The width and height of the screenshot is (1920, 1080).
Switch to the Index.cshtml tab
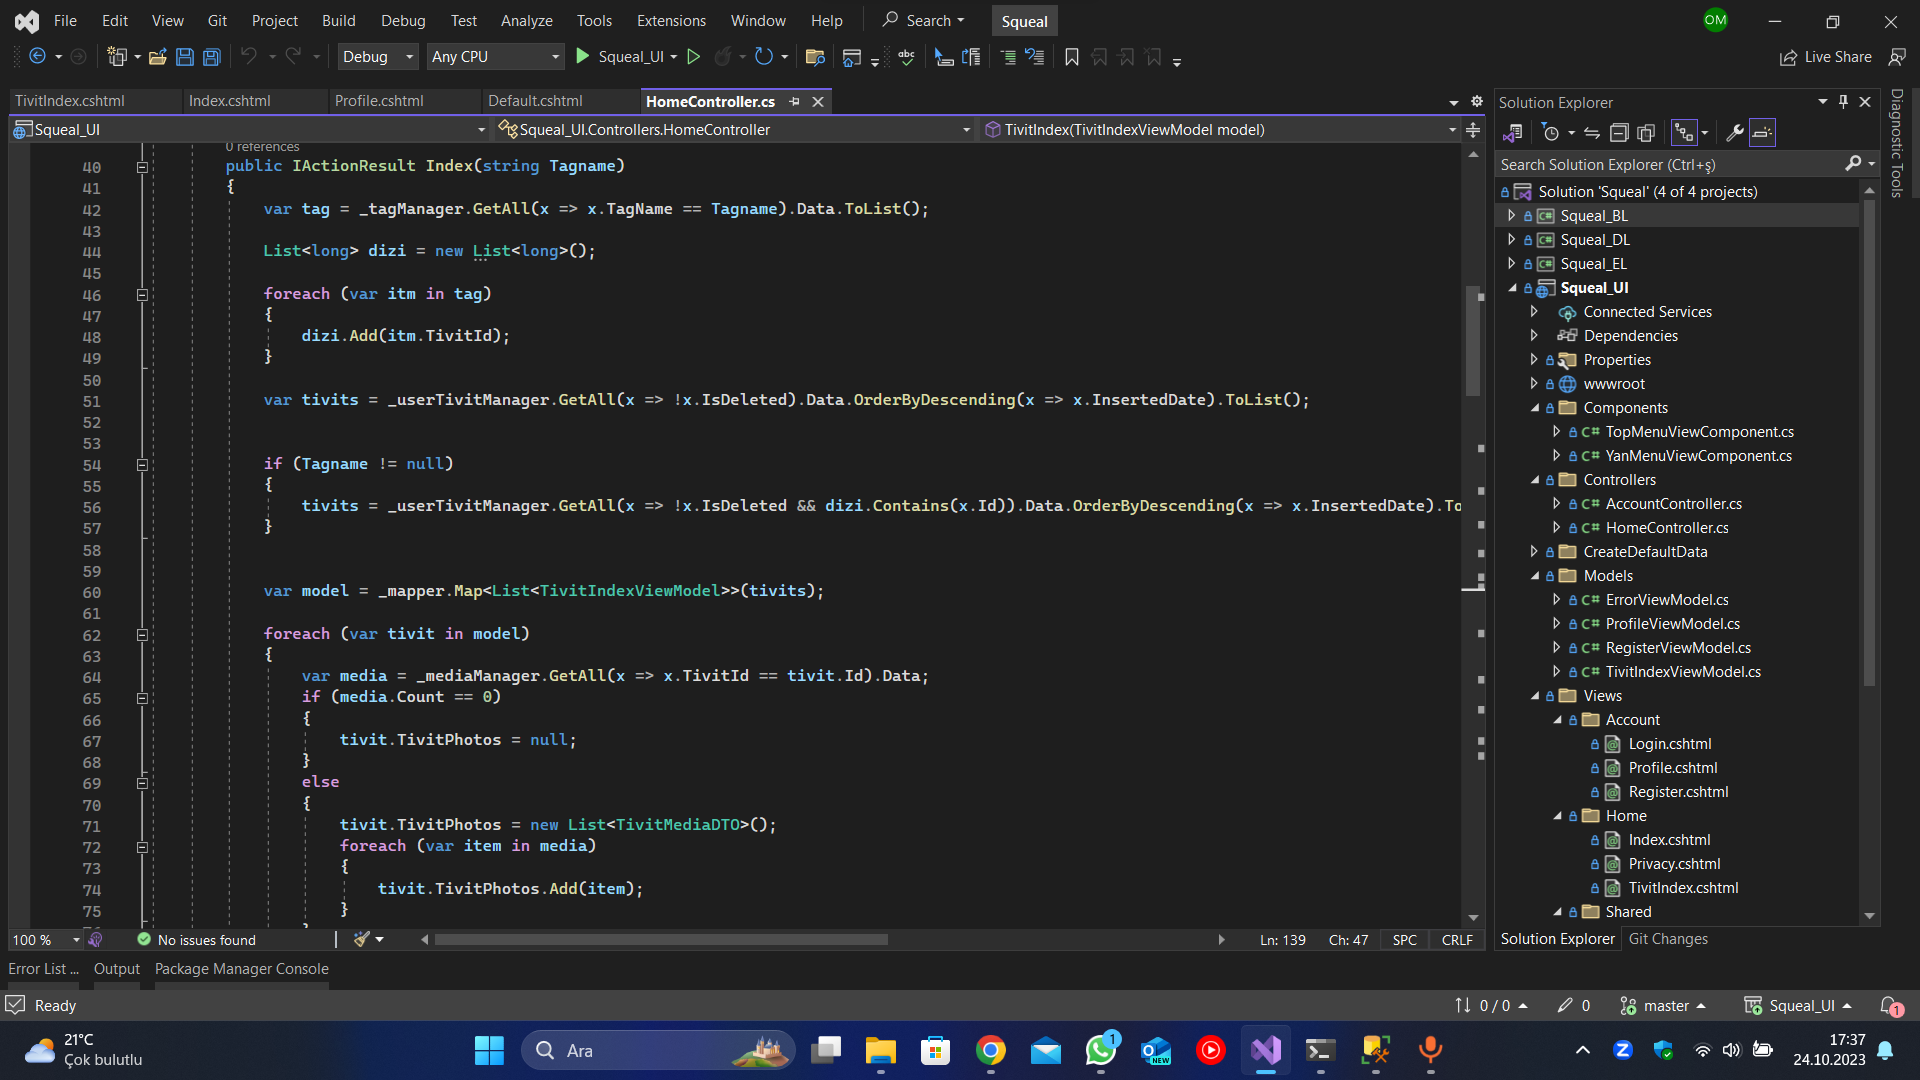pyautogui.click(x=230, y=101)
